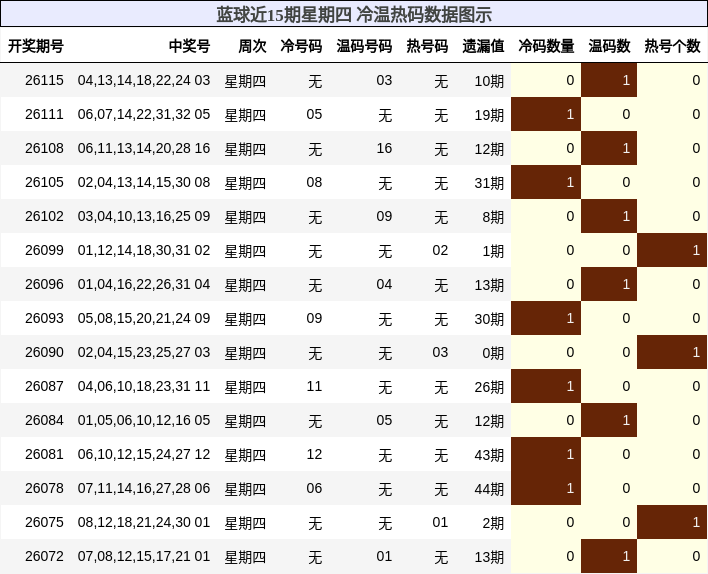This screenshot has height=574, width=708.
Task: Select omission value 31期
Action: click(x=489, y=183)
